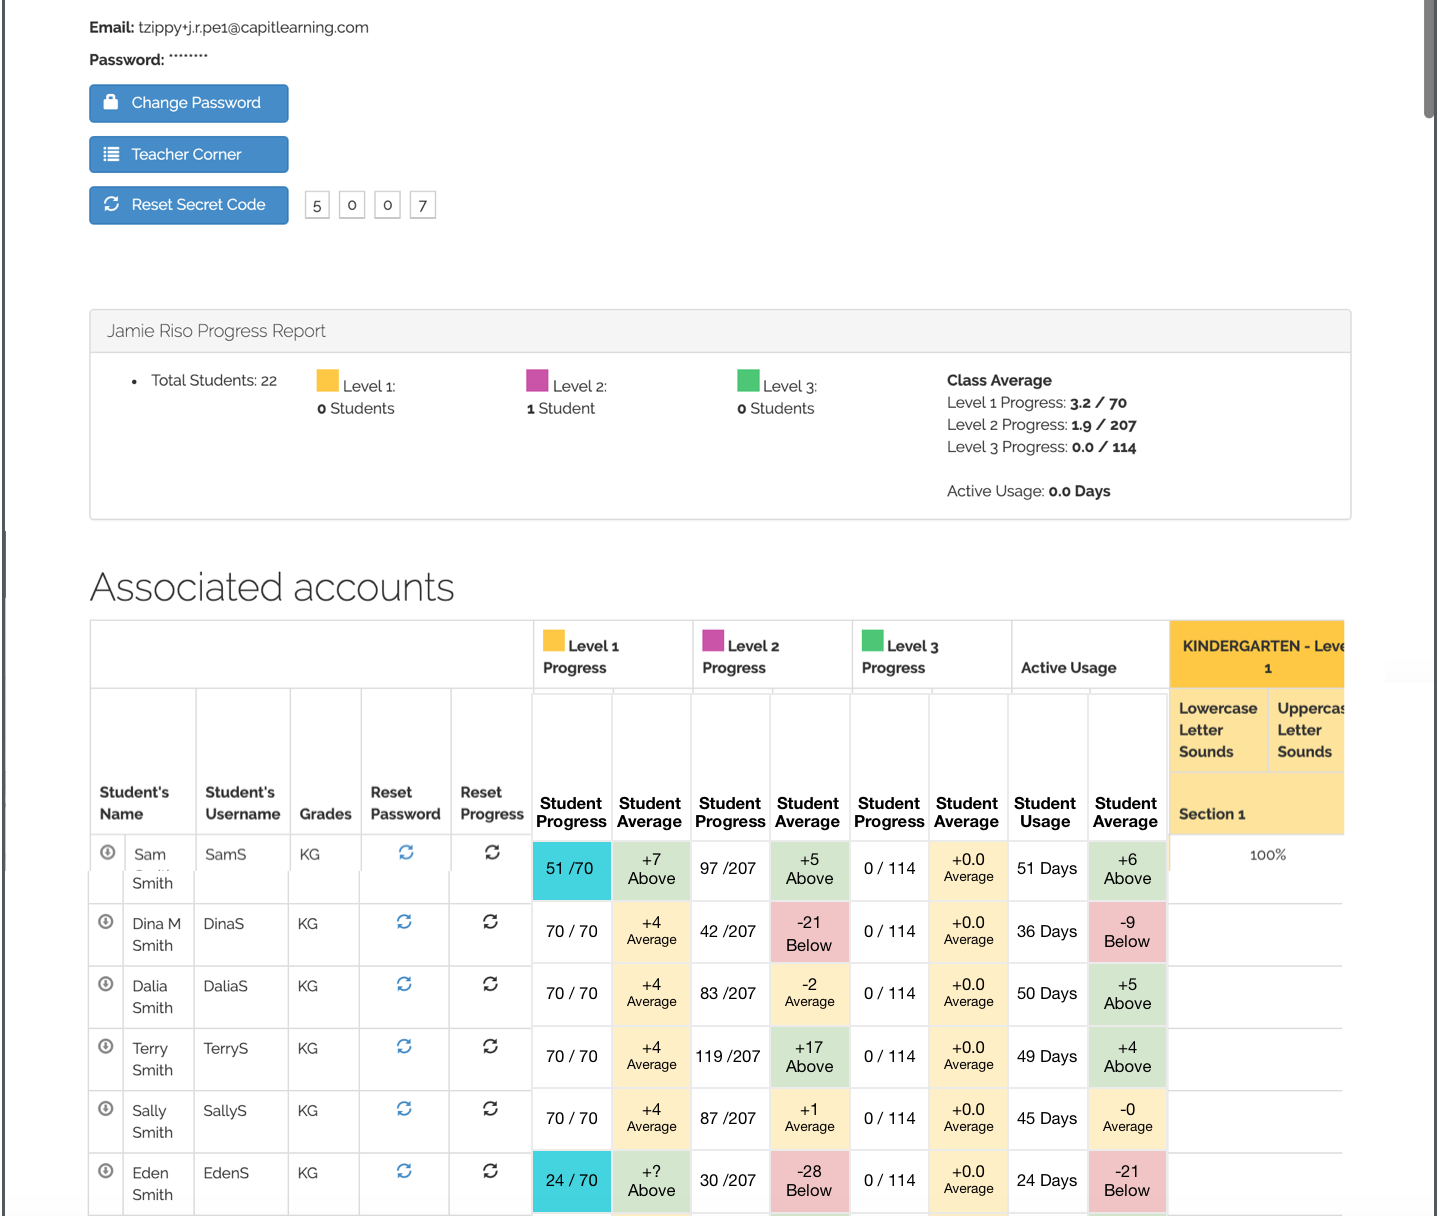Click Sally's 45 Days usage cell

[1047, 1119]
